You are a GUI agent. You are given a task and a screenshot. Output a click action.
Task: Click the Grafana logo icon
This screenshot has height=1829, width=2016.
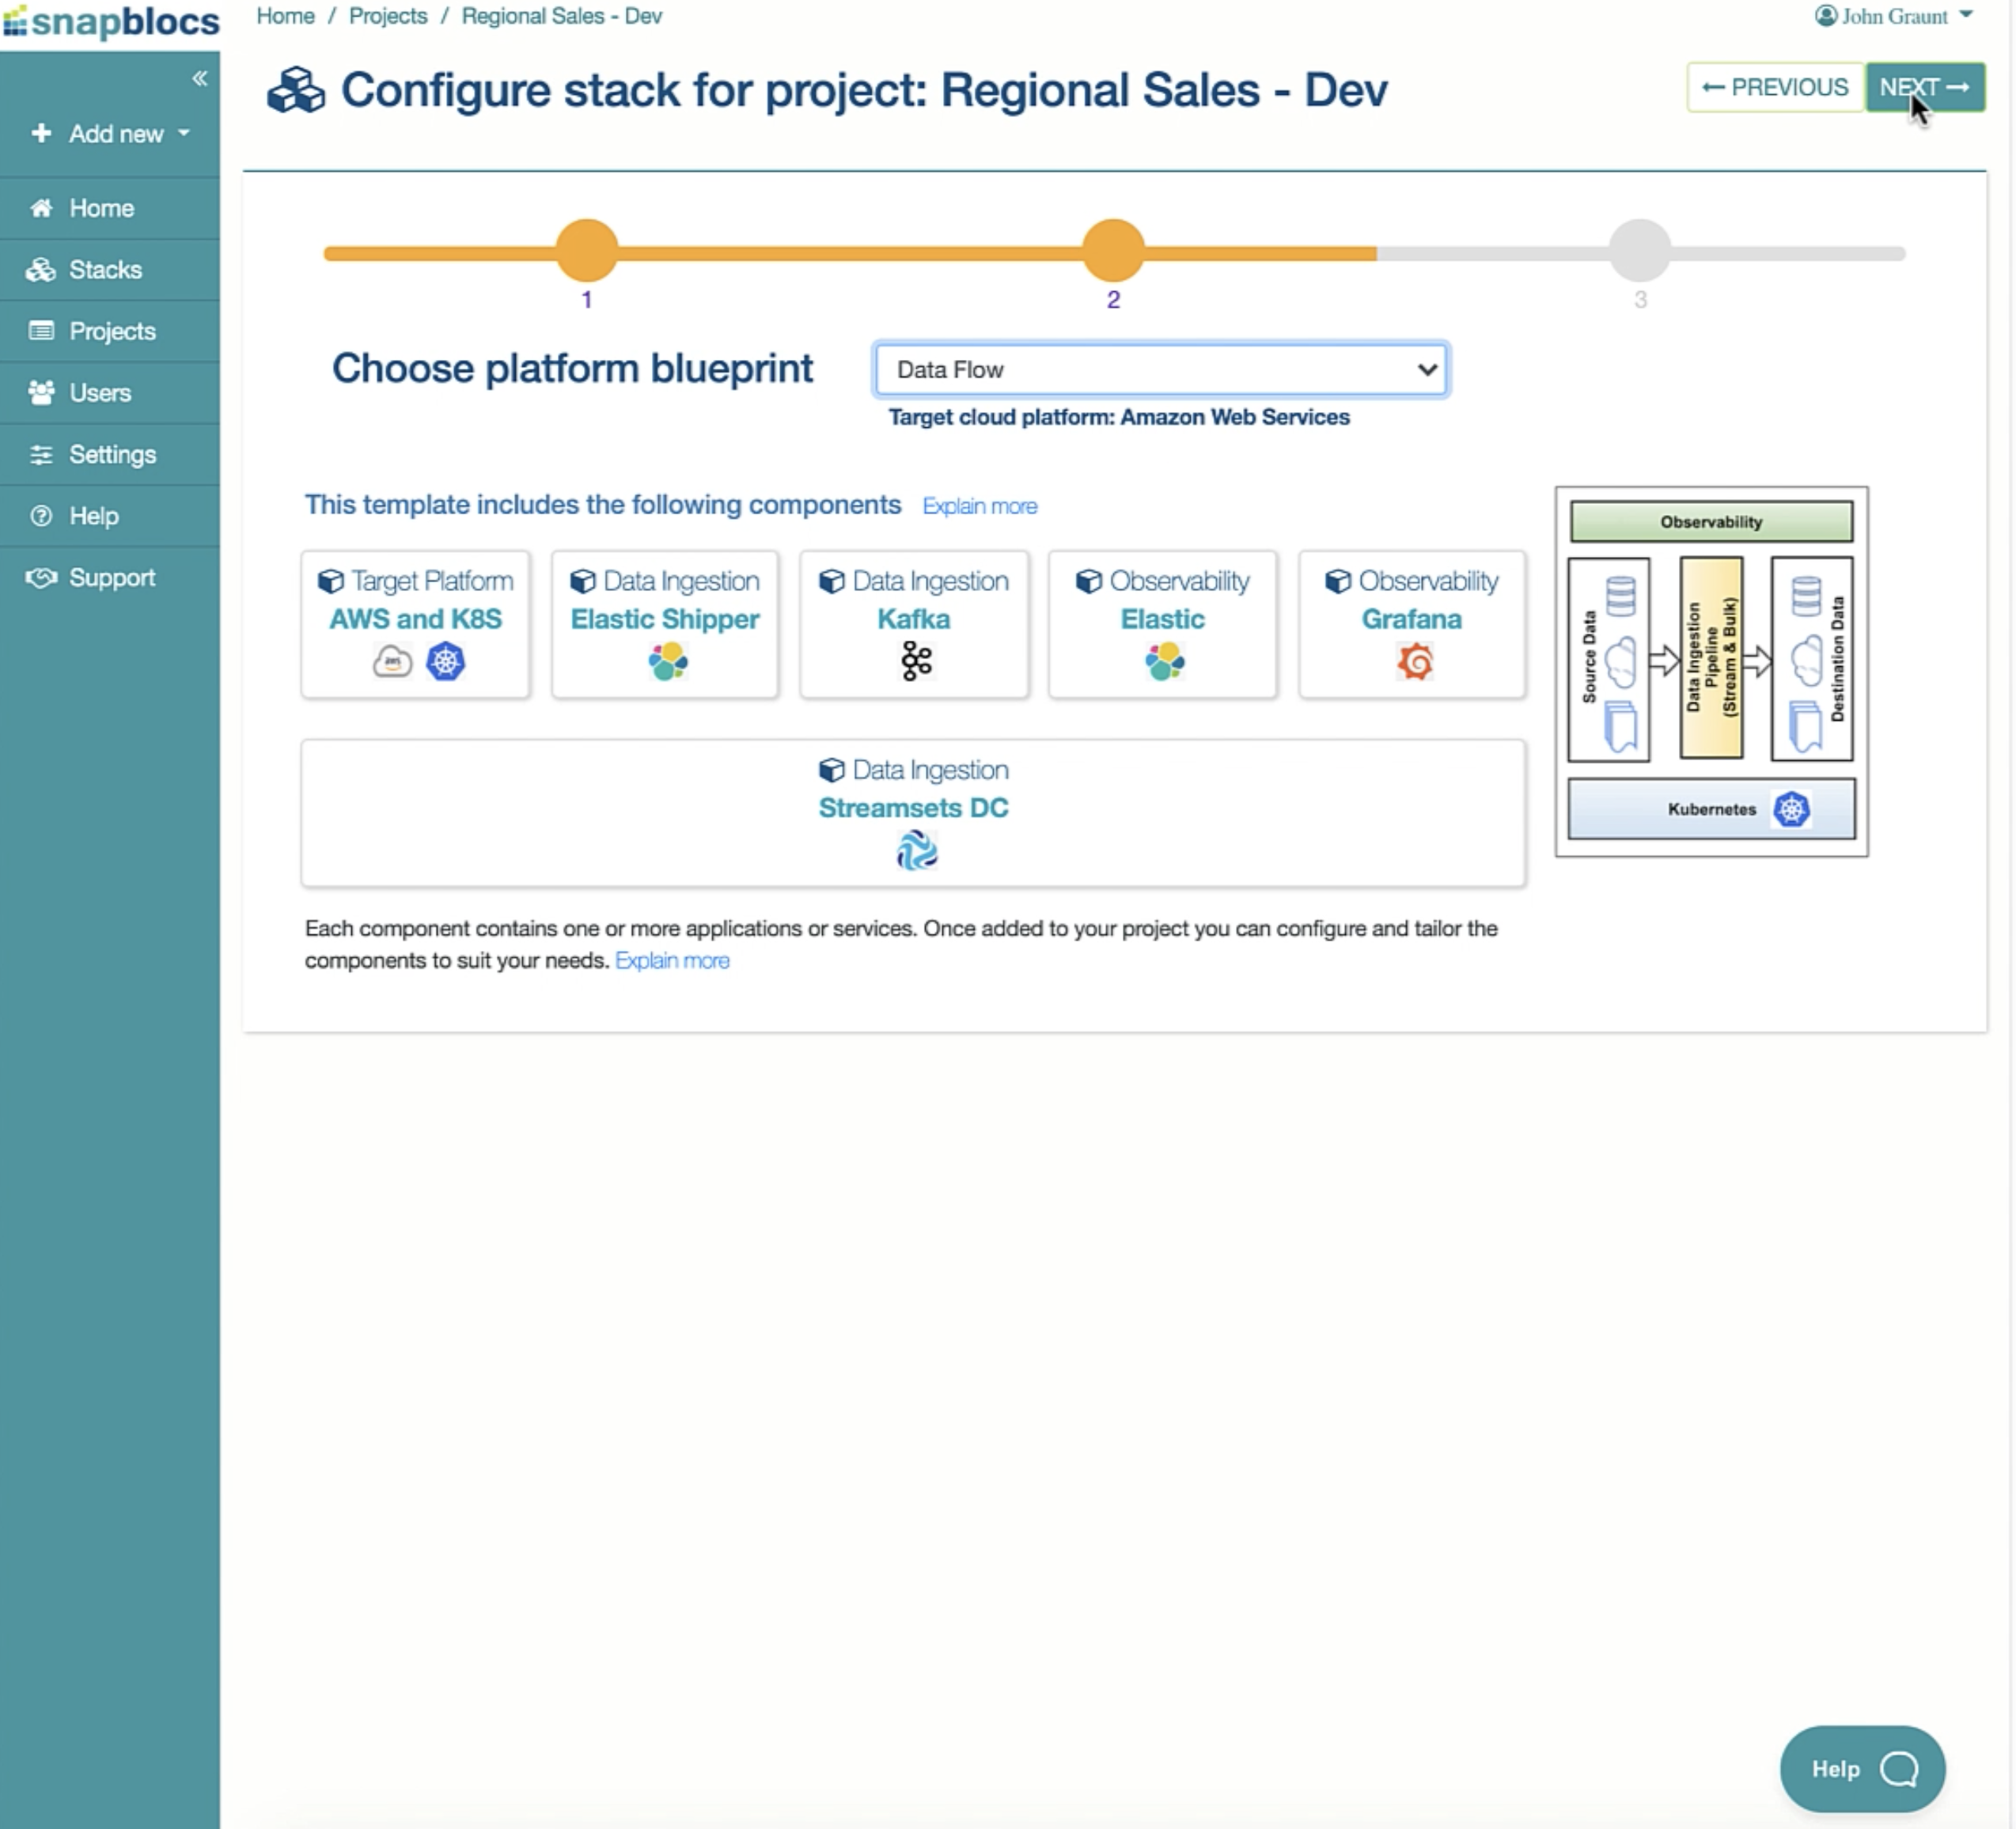coord(1414,661)
